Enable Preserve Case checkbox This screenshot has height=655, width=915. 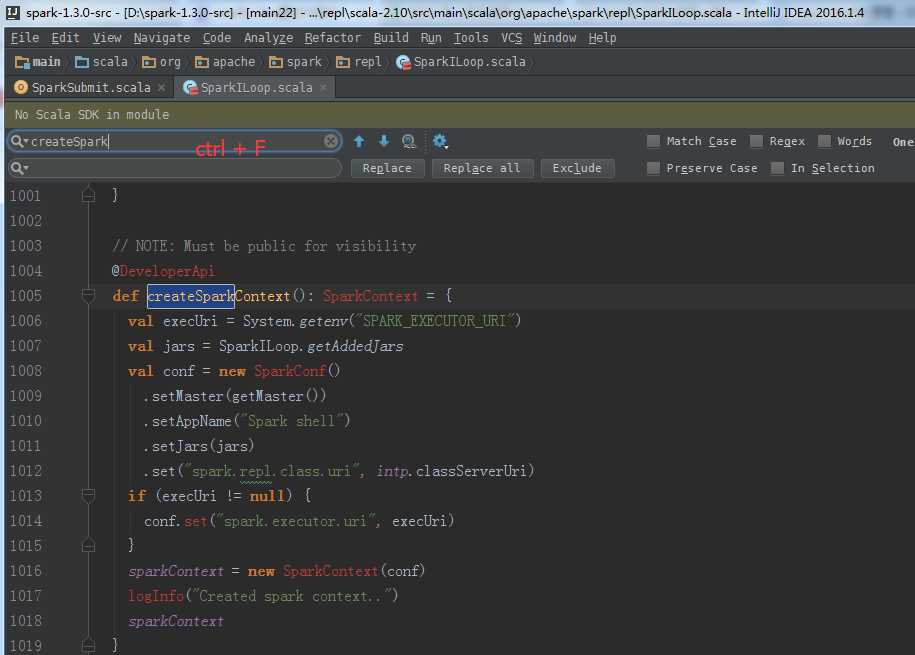pyautogui.click(x=654, y=168)
